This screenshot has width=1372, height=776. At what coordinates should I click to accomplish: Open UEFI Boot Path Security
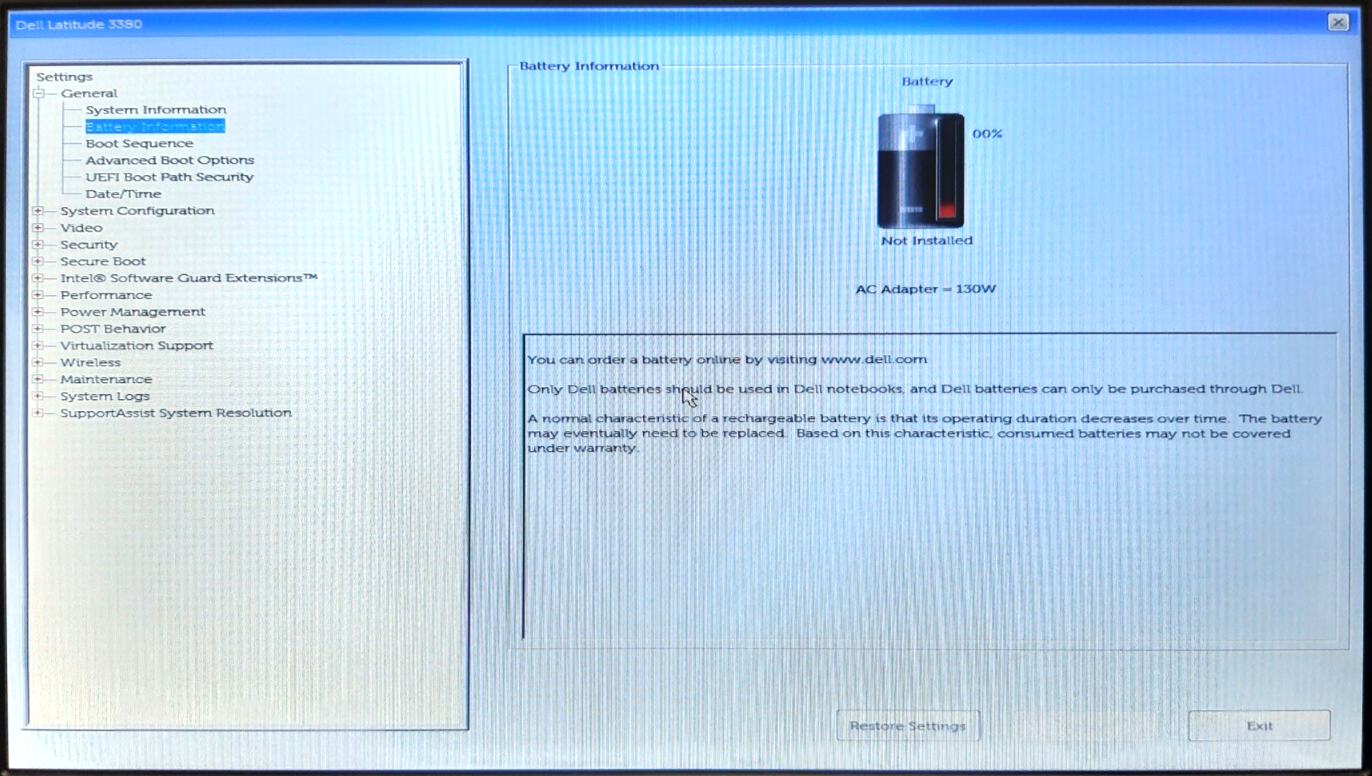point(170,177)
